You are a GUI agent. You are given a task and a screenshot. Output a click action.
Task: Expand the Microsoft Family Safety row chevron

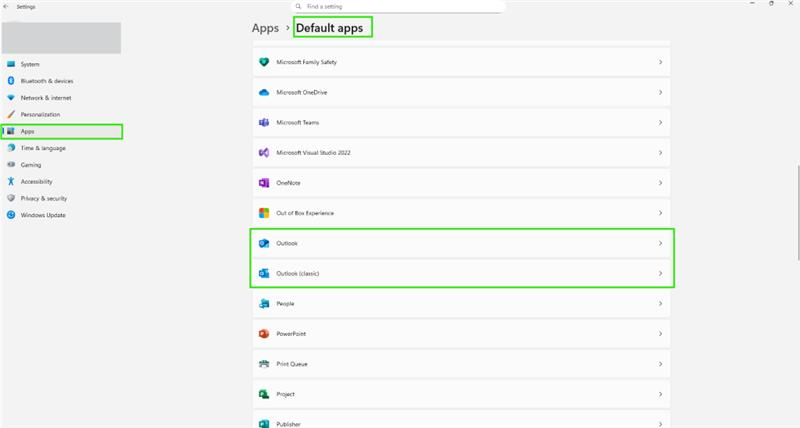(660, 62)
